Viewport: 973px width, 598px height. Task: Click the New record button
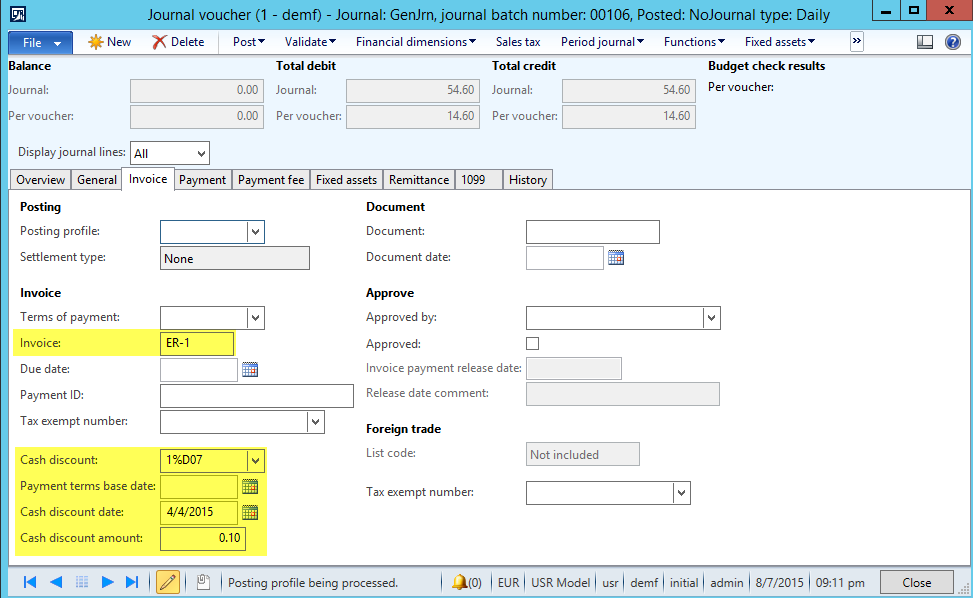(110, 42)
